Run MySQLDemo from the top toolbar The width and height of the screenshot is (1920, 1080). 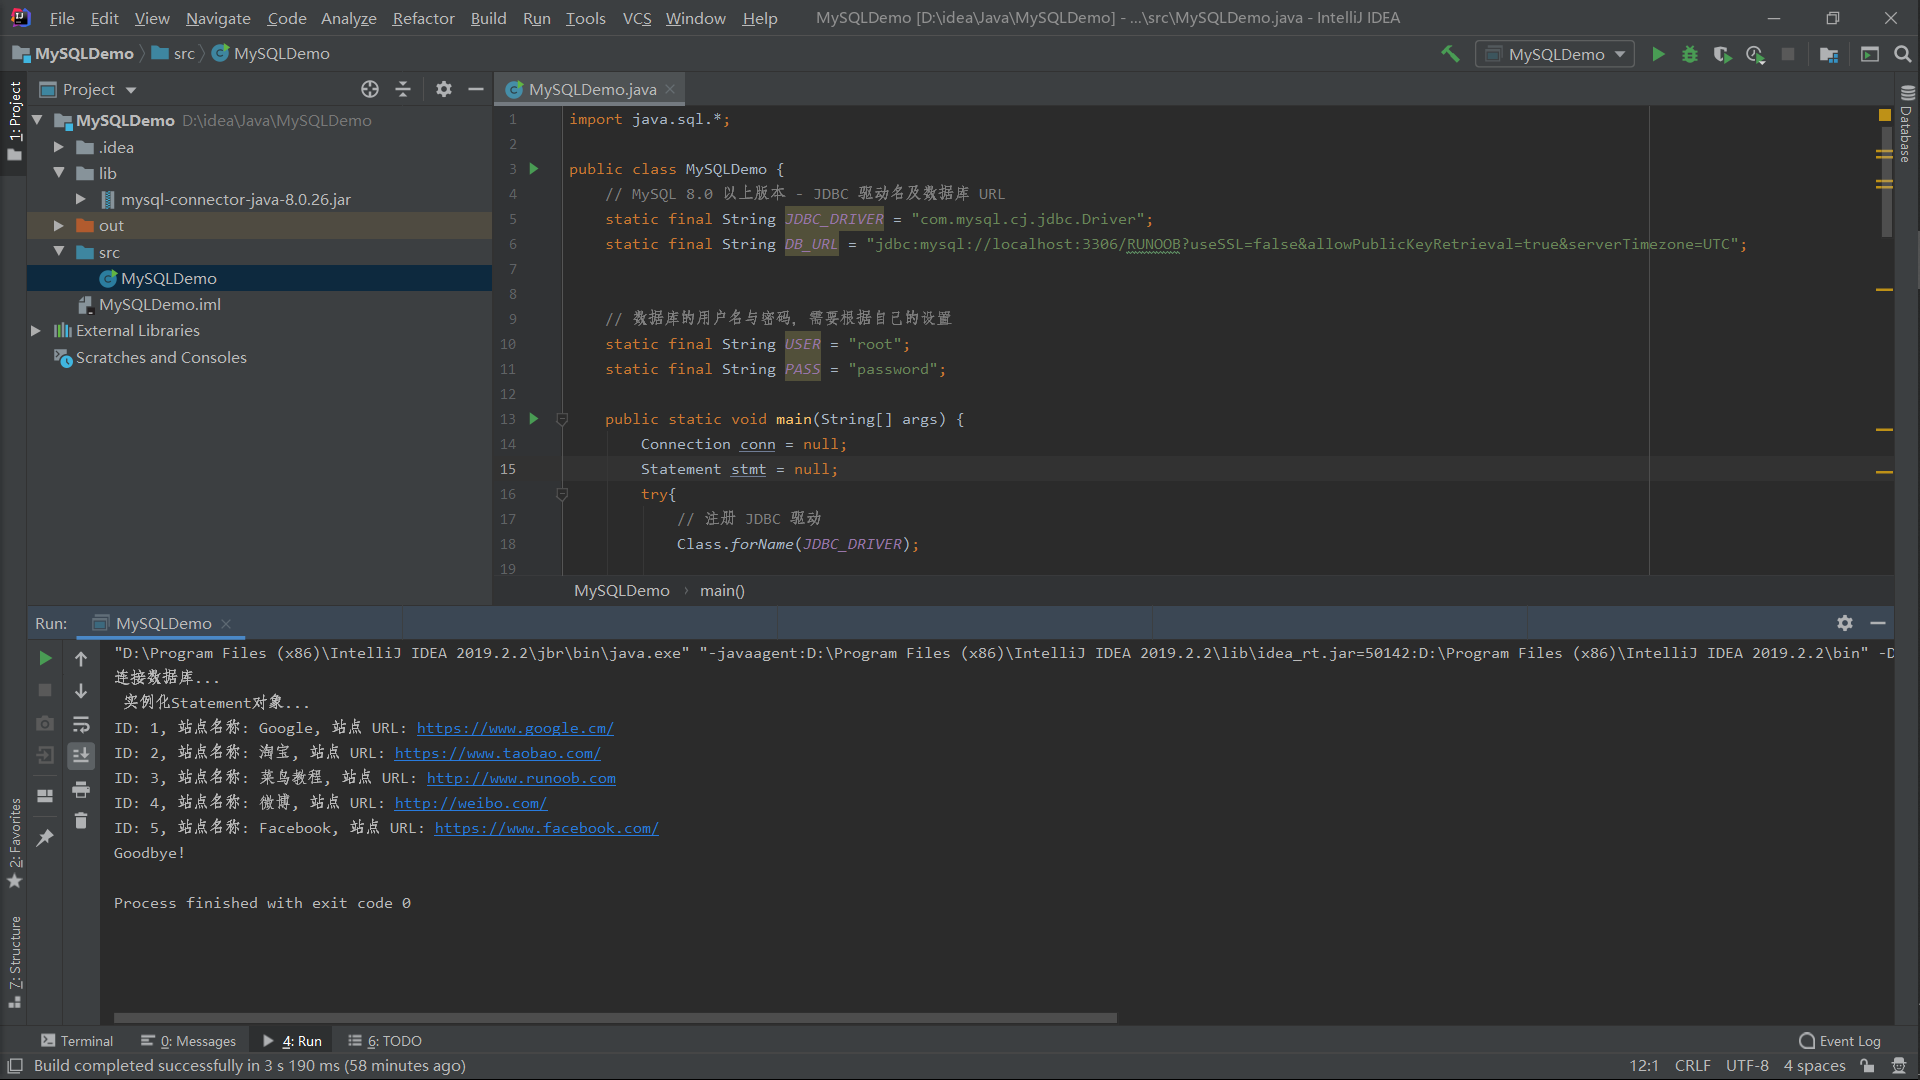[1658, 54]
